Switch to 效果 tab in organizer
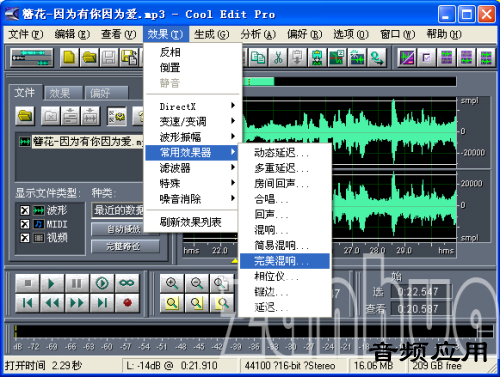The width and height of the screenshot is (500, 377). [x=63, y=93]
